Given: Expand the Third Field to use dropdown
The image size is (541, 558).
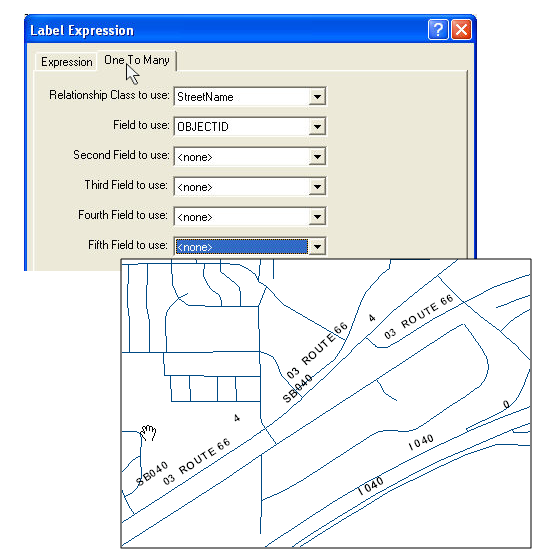Looking at the screenshot, I should (317, 186).
